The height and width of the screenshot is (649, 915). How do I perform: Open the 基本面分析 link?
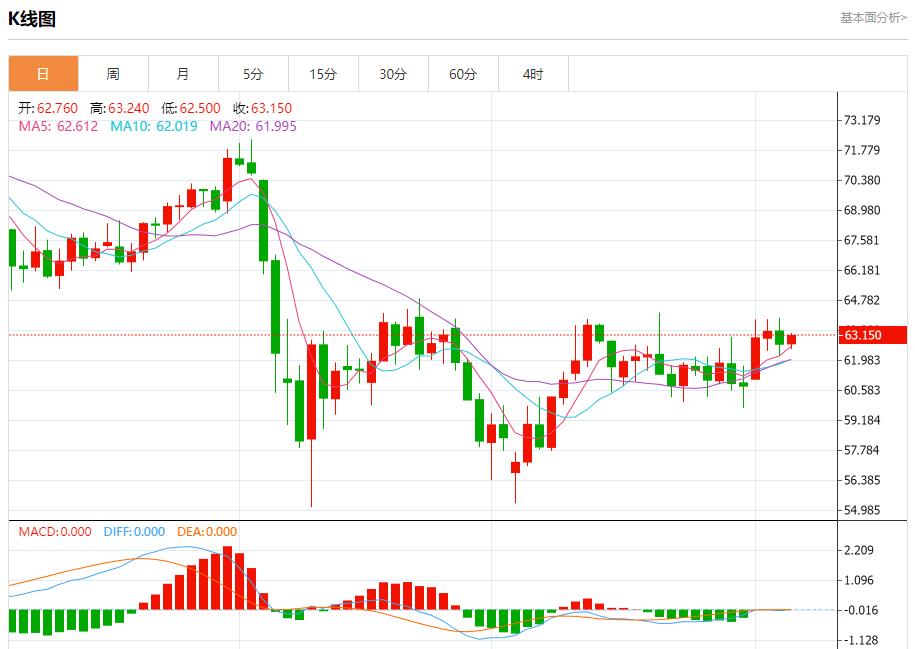pyautogui.click(x=872, y=18)
